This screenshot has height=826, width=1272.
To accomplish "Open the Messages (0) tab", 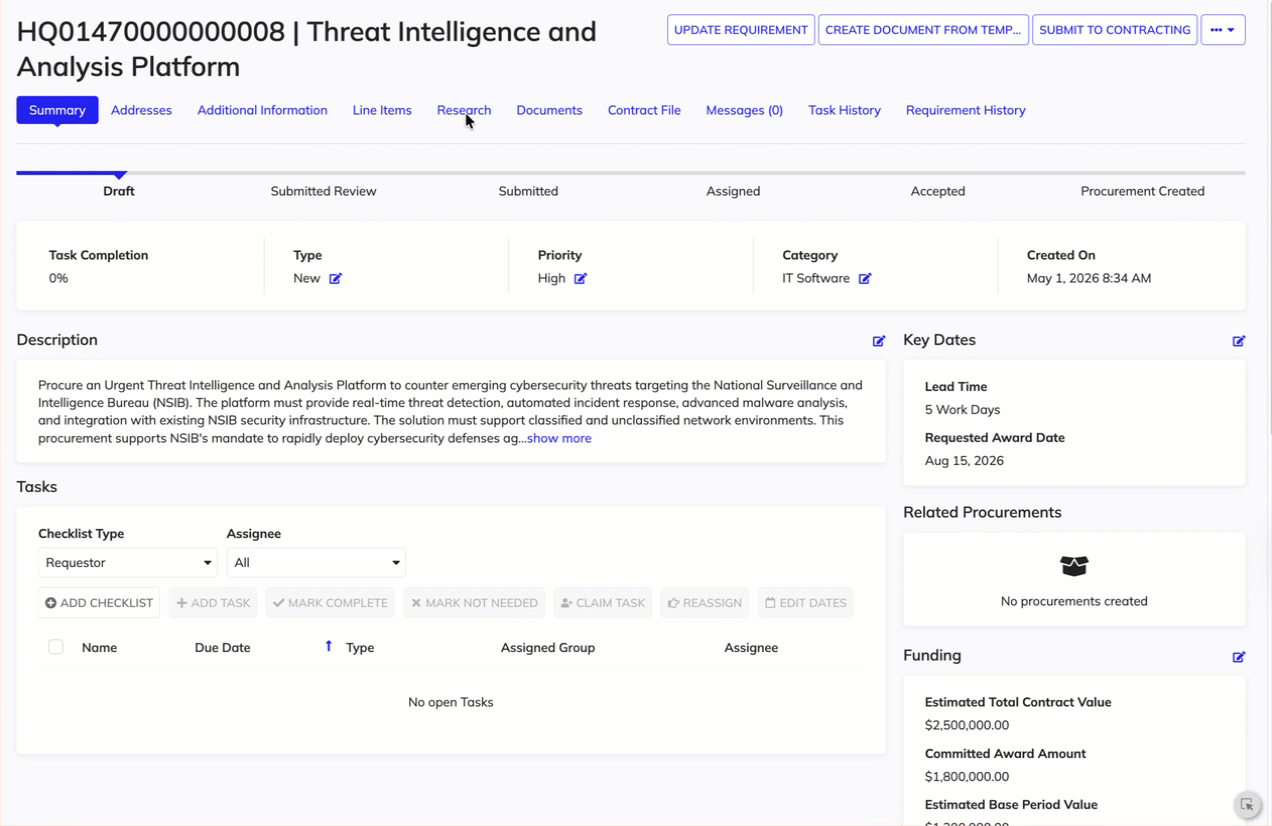I will pyautogui.click(x=744, y=110).
